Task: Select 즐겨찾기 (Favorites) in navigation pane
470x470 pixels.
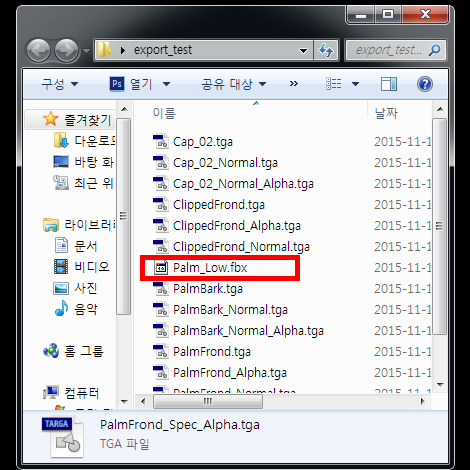Action: point(87,120)
